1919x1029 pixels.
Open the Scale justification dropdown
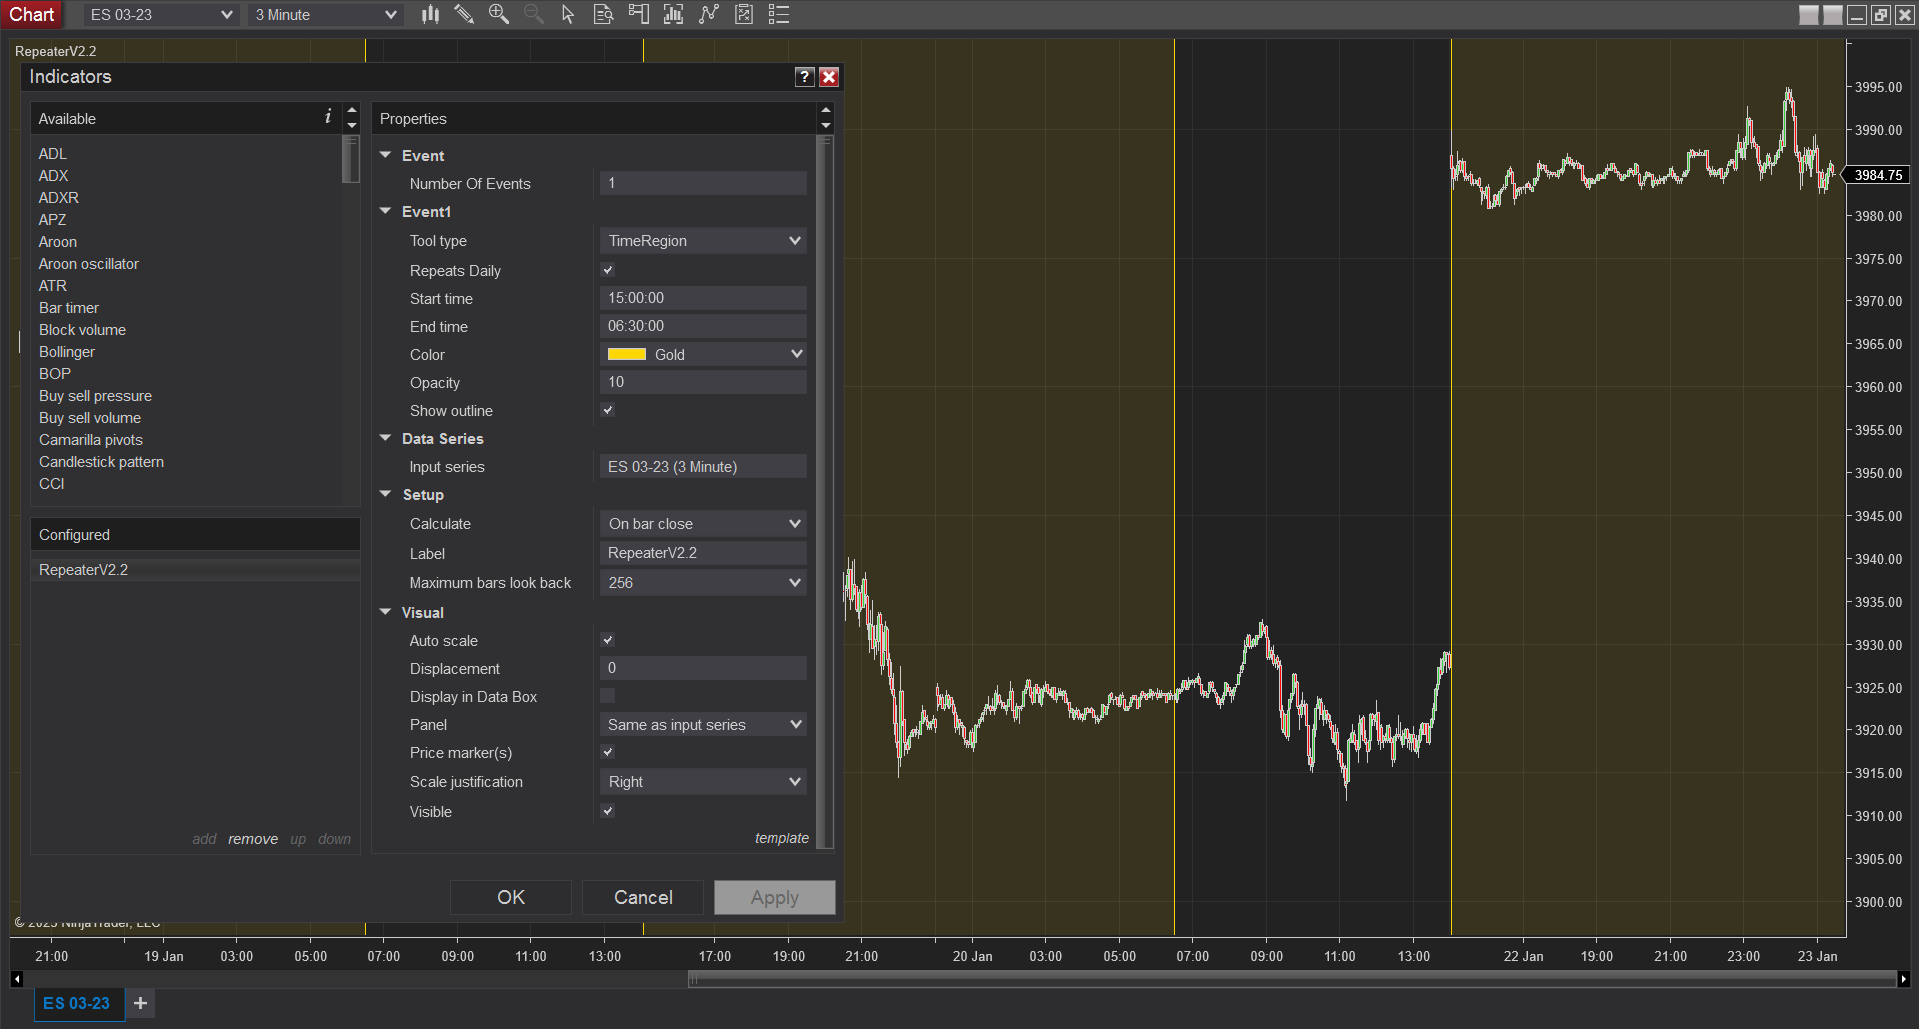703,782
